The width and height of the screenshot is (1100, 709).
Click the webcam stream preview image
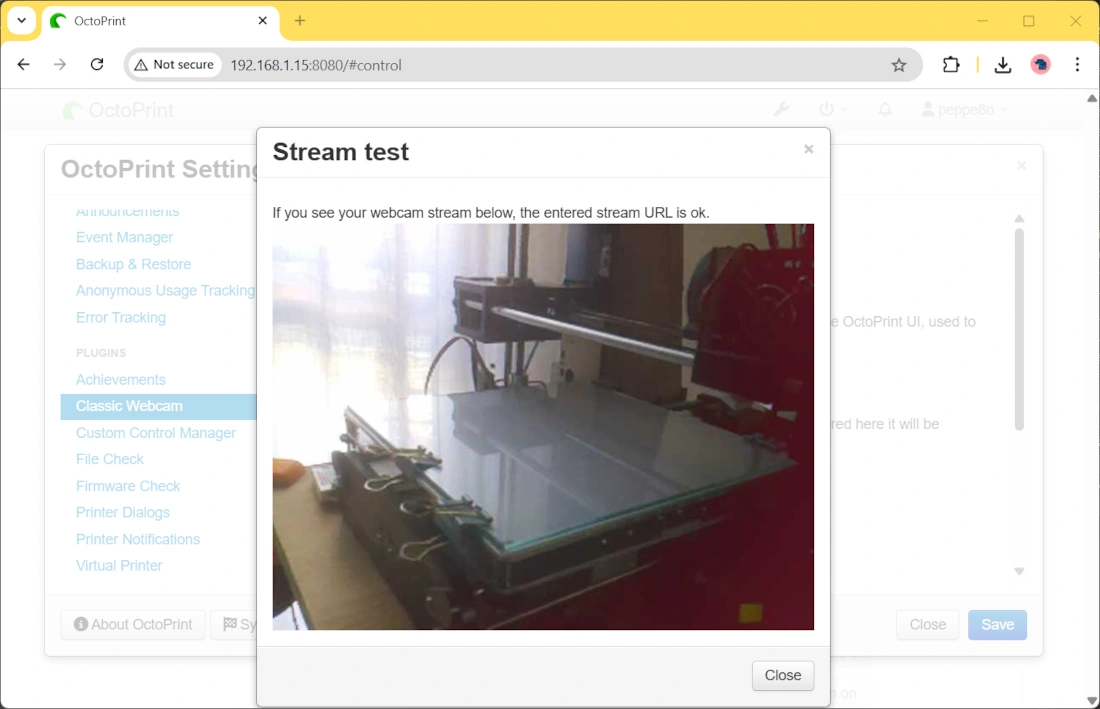click(543, 426)
